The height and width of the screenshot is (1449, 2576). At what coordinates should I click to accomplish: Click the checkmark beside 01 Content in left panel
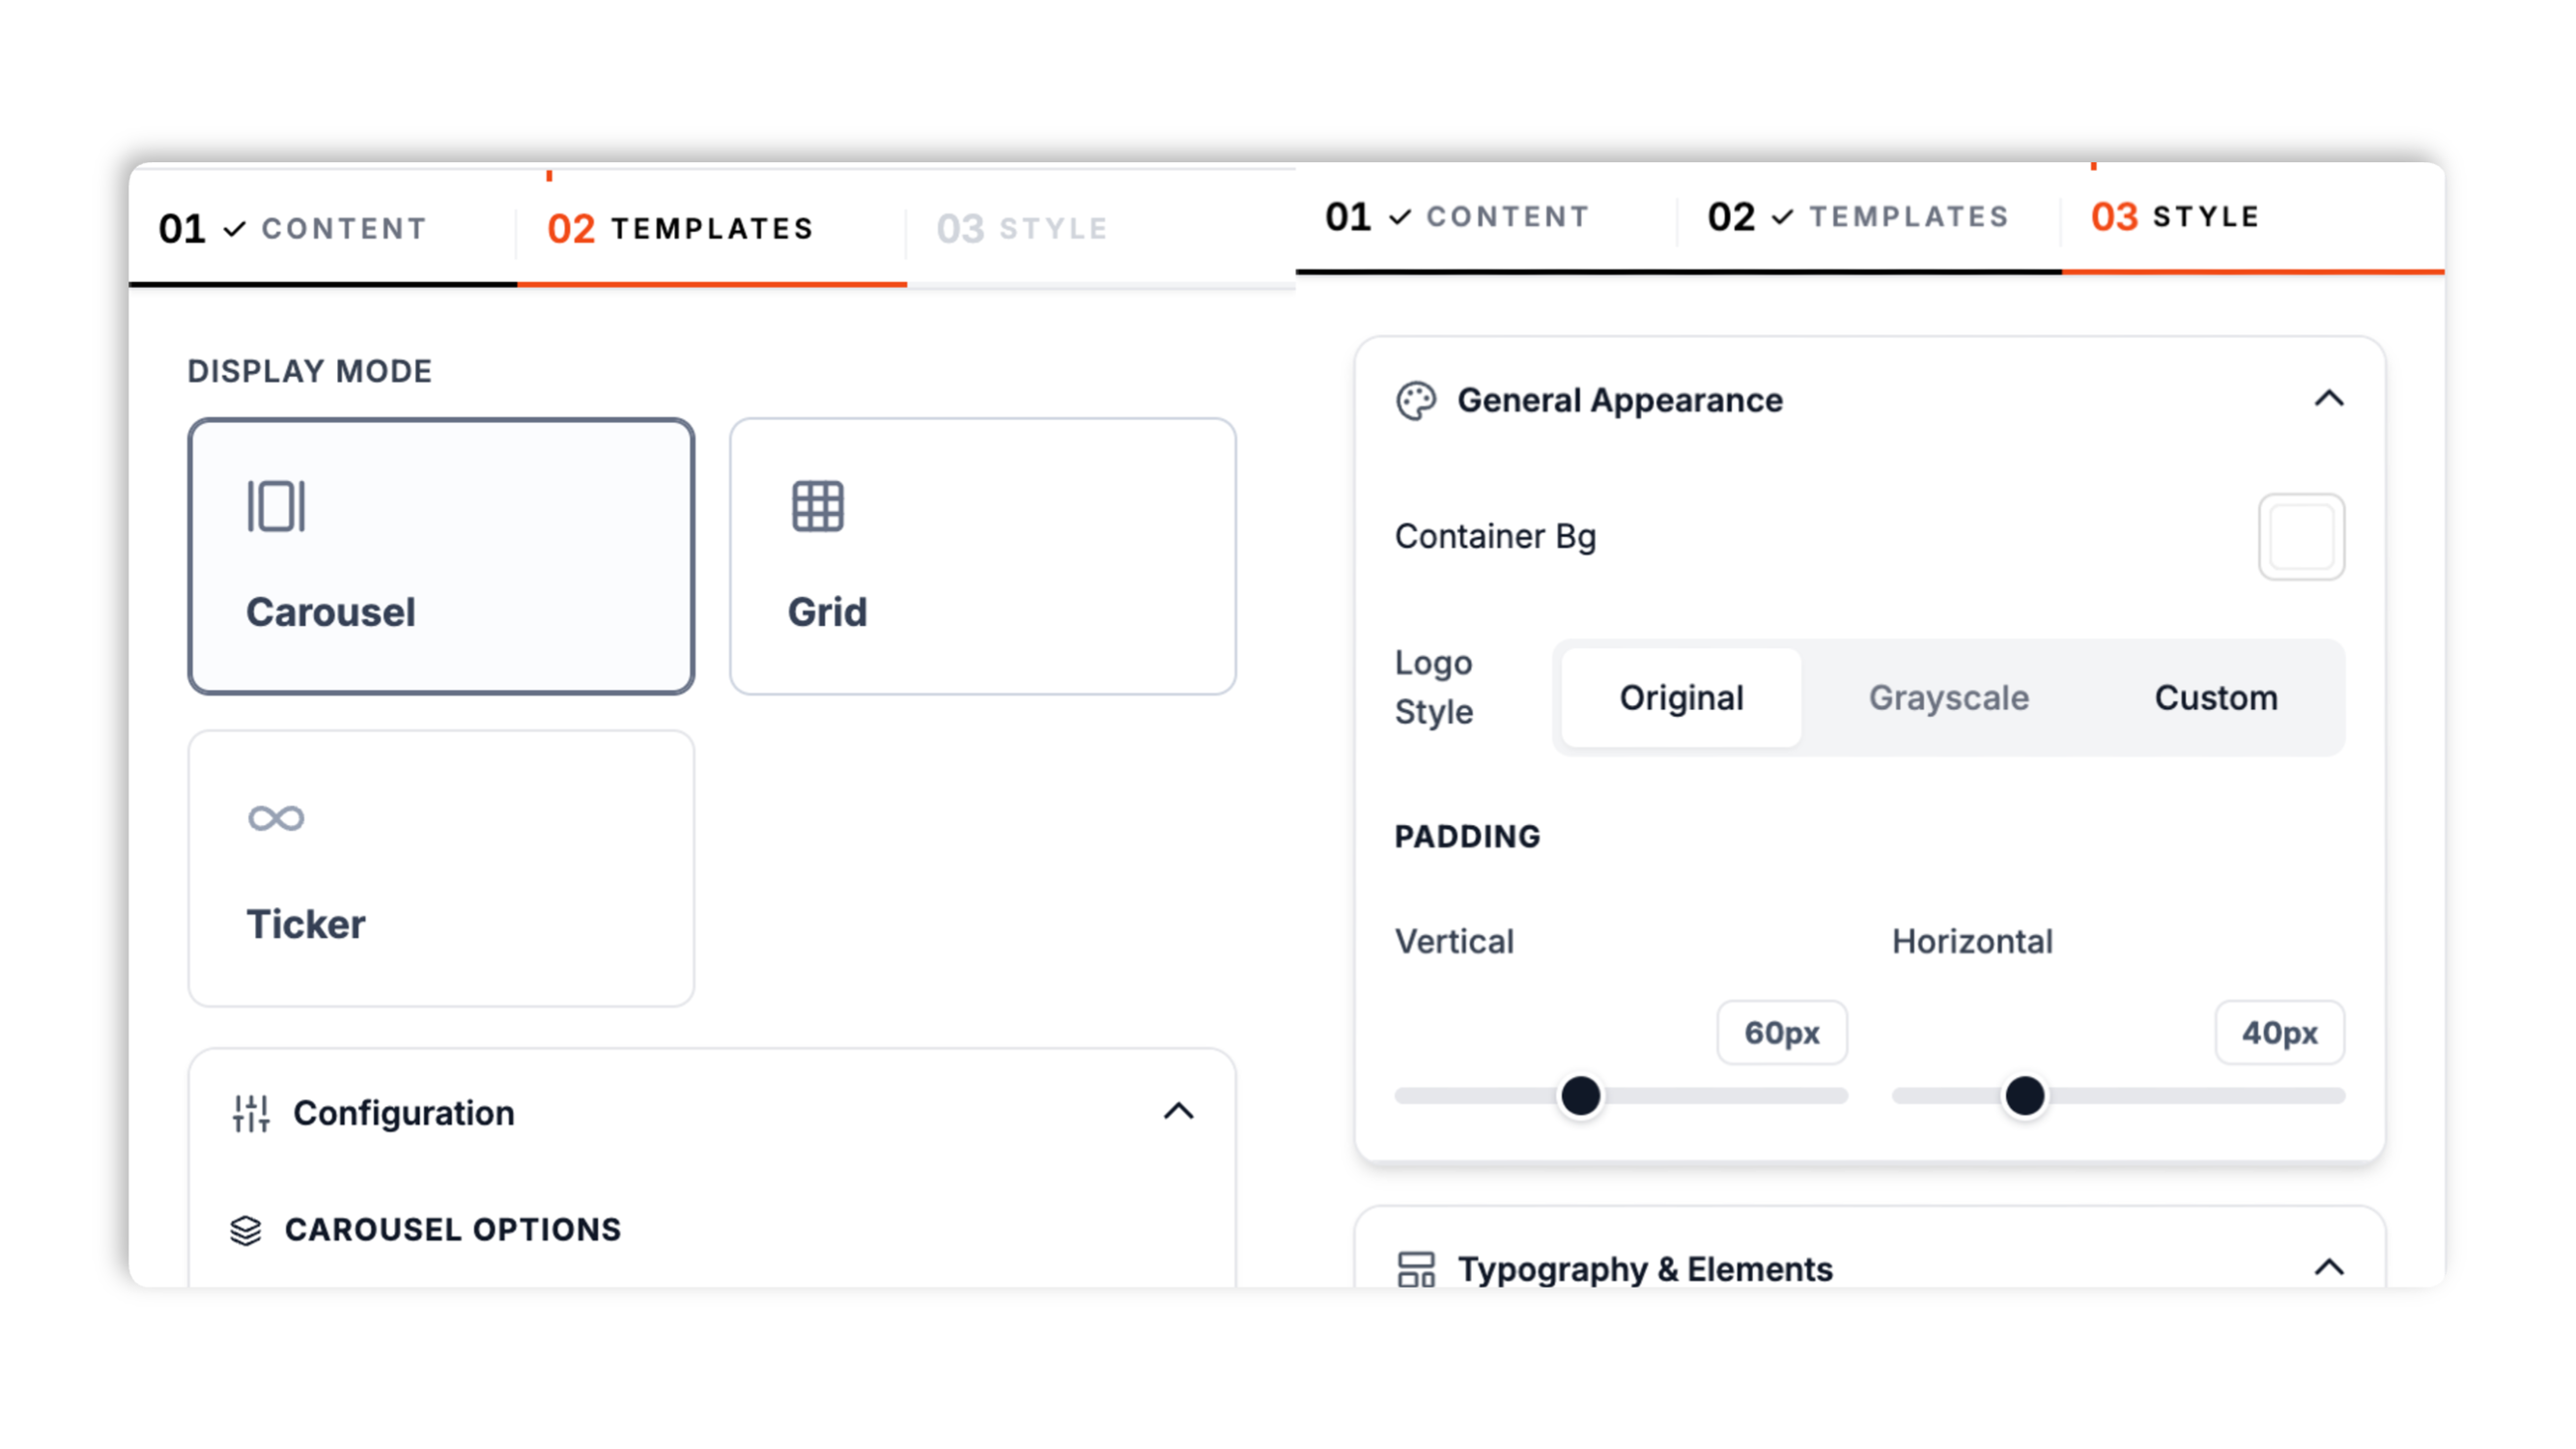click(234, 229)
